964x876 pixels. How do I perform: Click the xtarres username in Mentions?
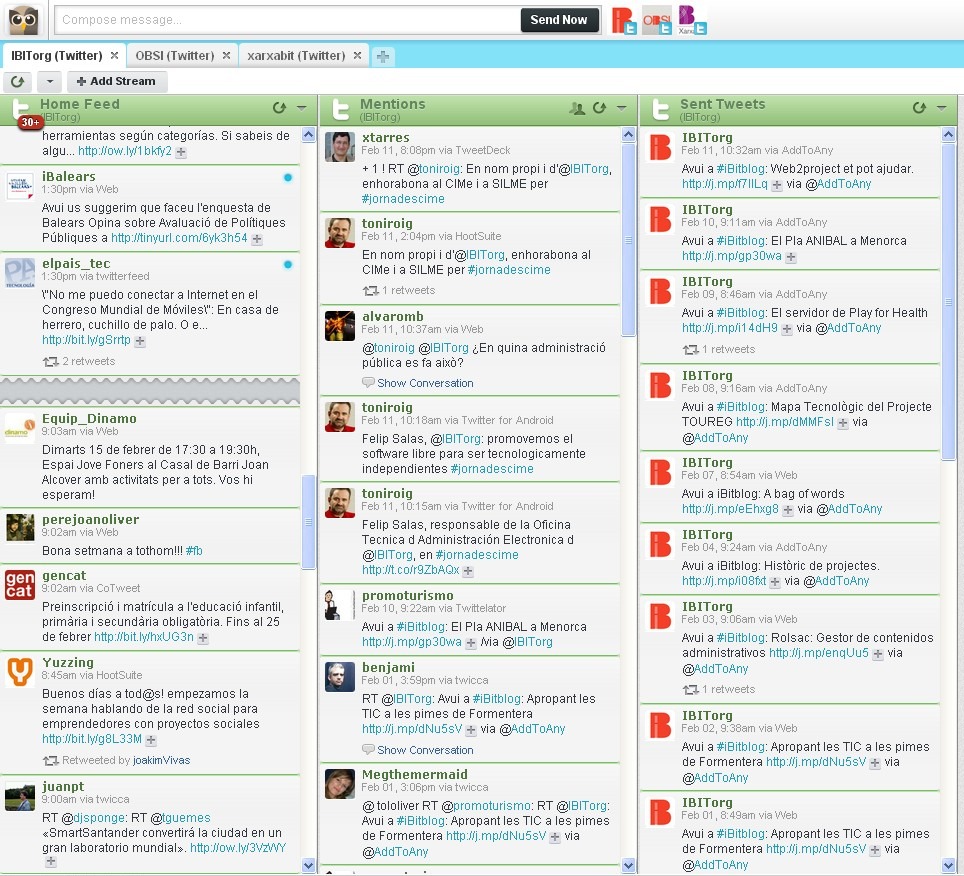coord(385,138)
